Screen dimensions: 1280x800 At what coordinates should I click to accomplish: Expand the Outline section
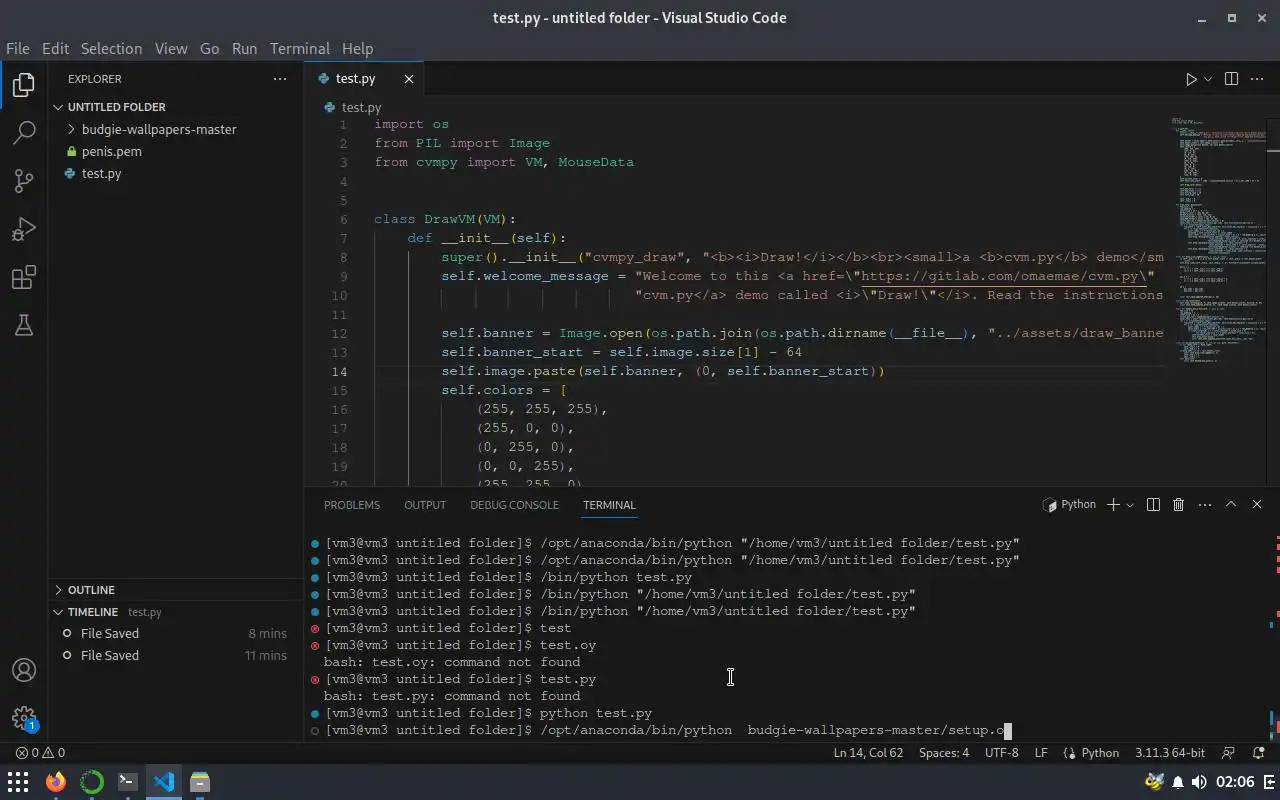[92, 590]
